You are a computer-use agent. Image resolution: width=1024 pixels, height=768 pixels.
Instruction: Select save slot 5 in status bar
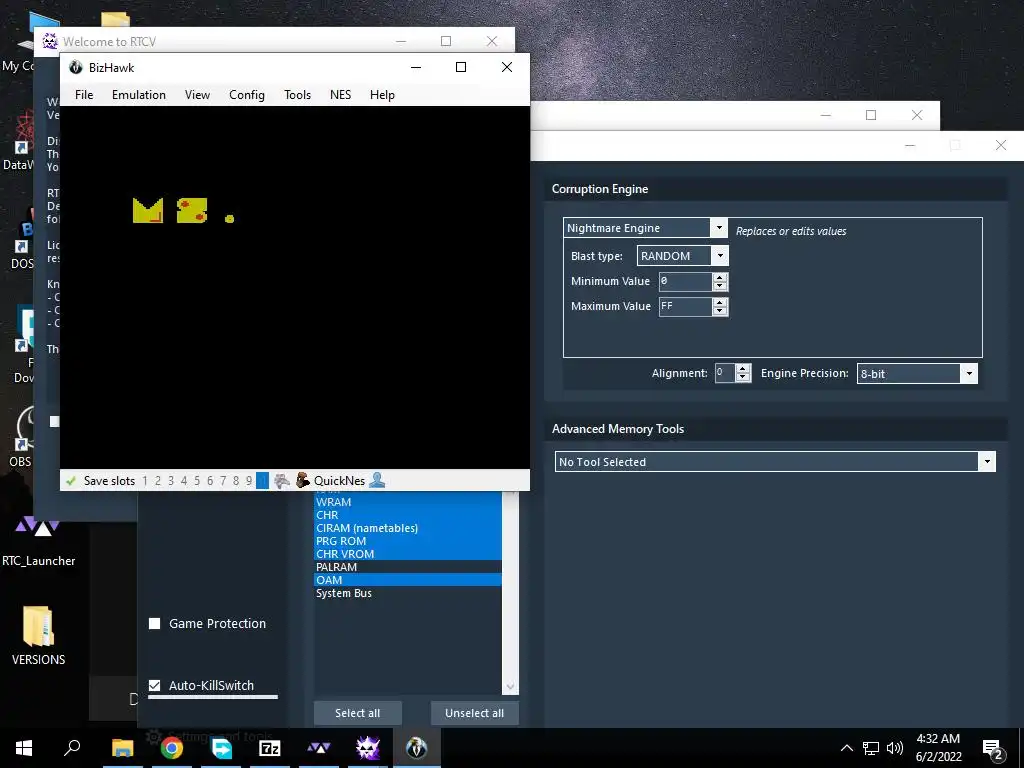pos(197,481)
